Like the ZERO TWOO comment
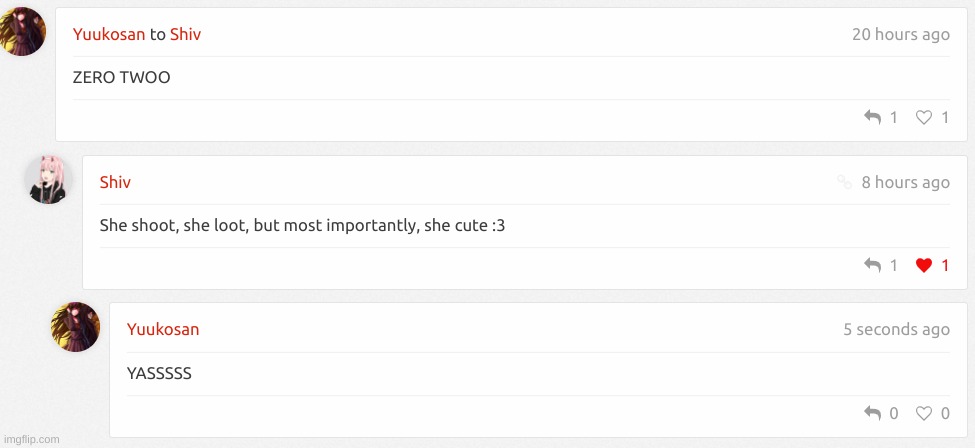This screenshot has height=448, width=975. pyautogui.click(x=924, y=117)
